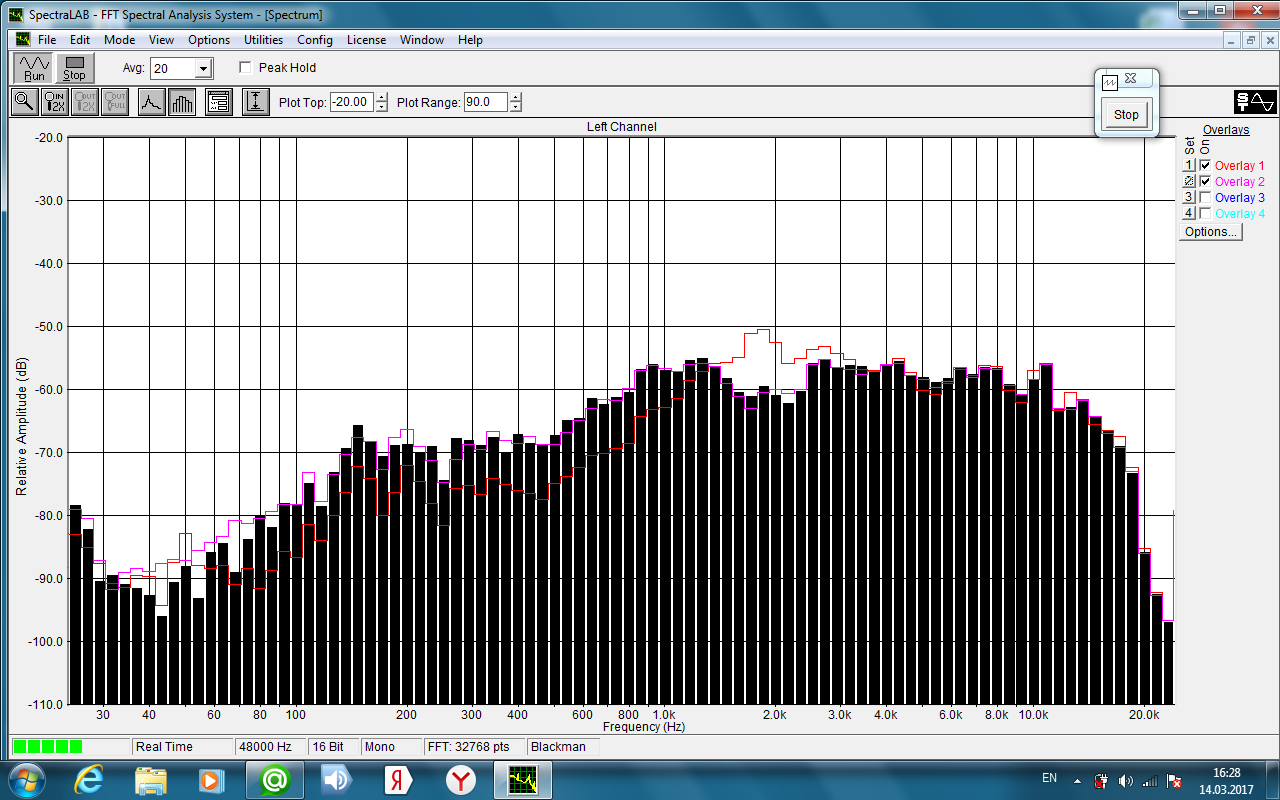Show hidden system tray icons

1077,780
